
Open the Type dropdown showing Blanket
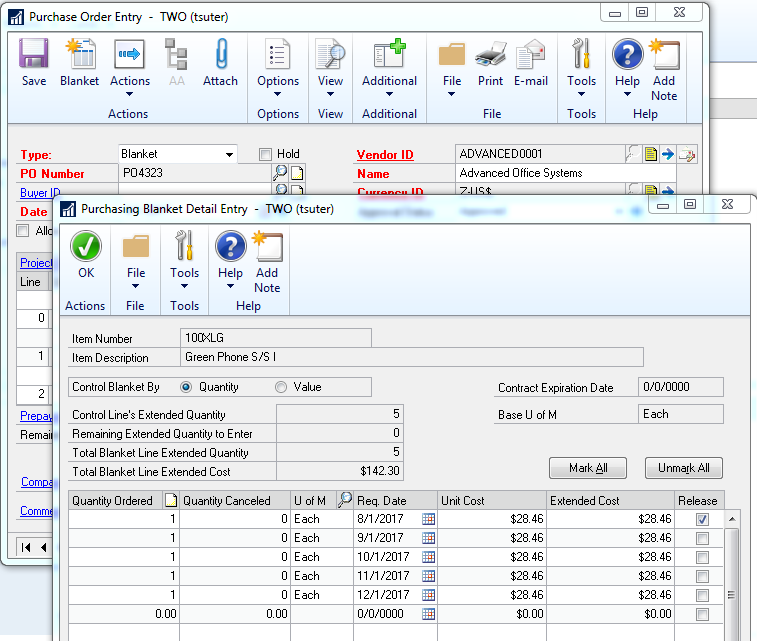pyautogui.click(x=229, y=154)
